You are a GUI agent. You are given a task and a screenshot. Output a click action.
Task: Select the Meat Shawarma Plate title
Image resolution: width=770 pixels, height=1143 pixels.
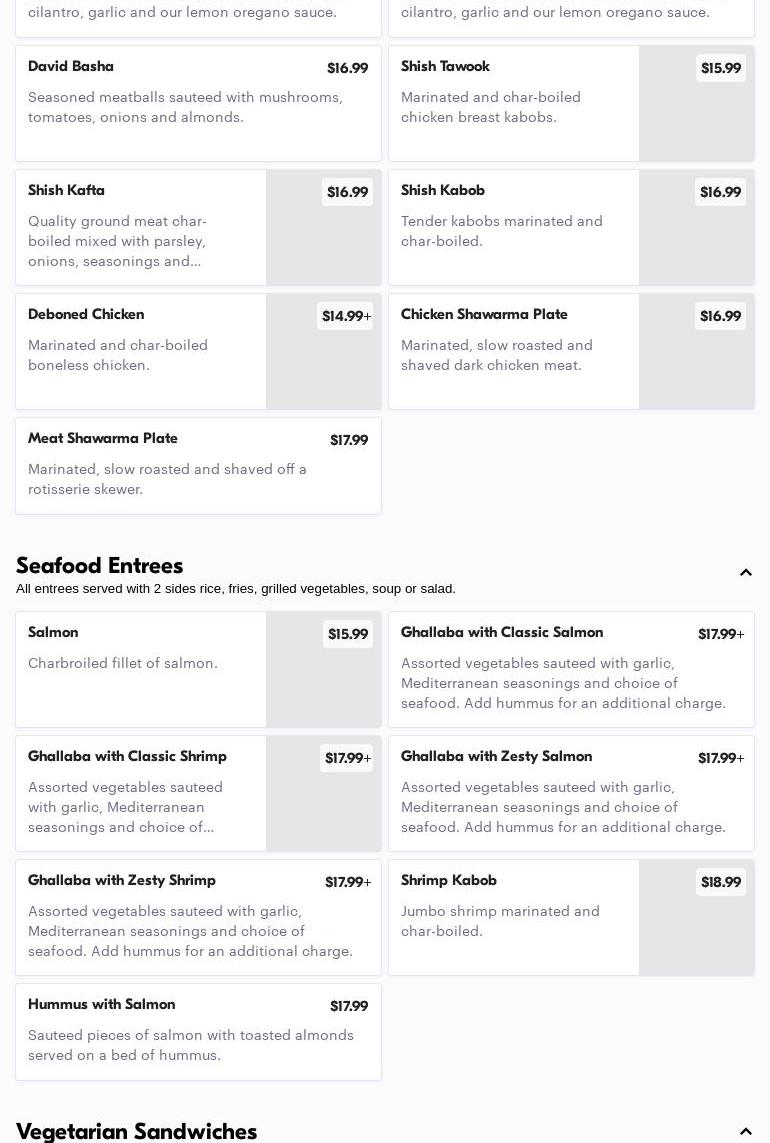pos(103,439)
